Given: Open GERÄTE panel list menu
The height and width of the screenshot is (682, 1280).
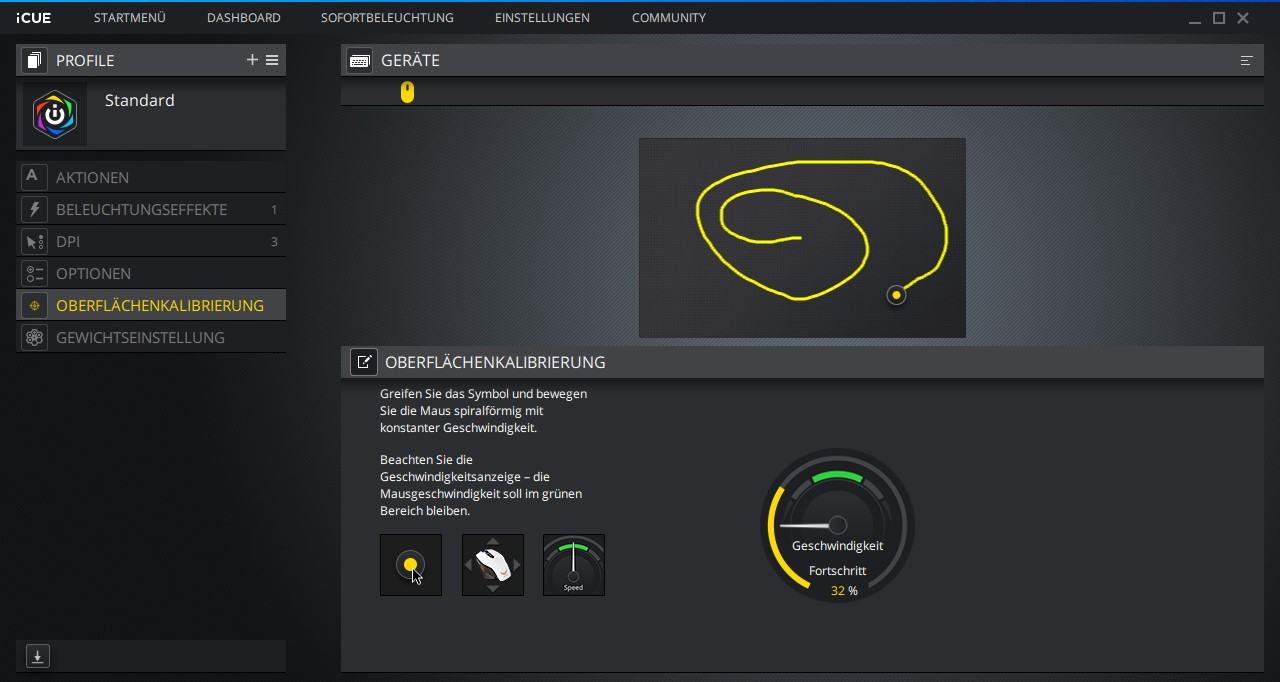Looking at the screenshot, I should pyautogui.click(x=1246, y=60).
